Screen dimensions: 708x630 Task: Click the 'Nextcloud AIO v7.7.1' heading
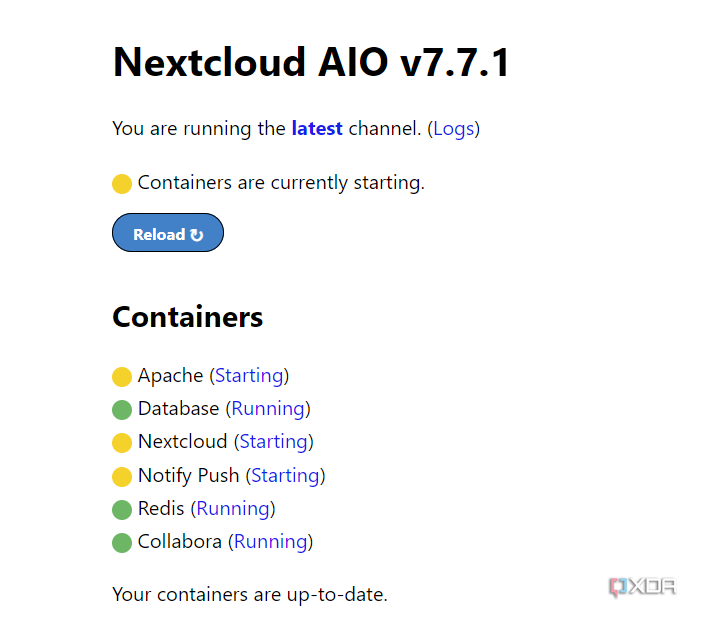311,62
